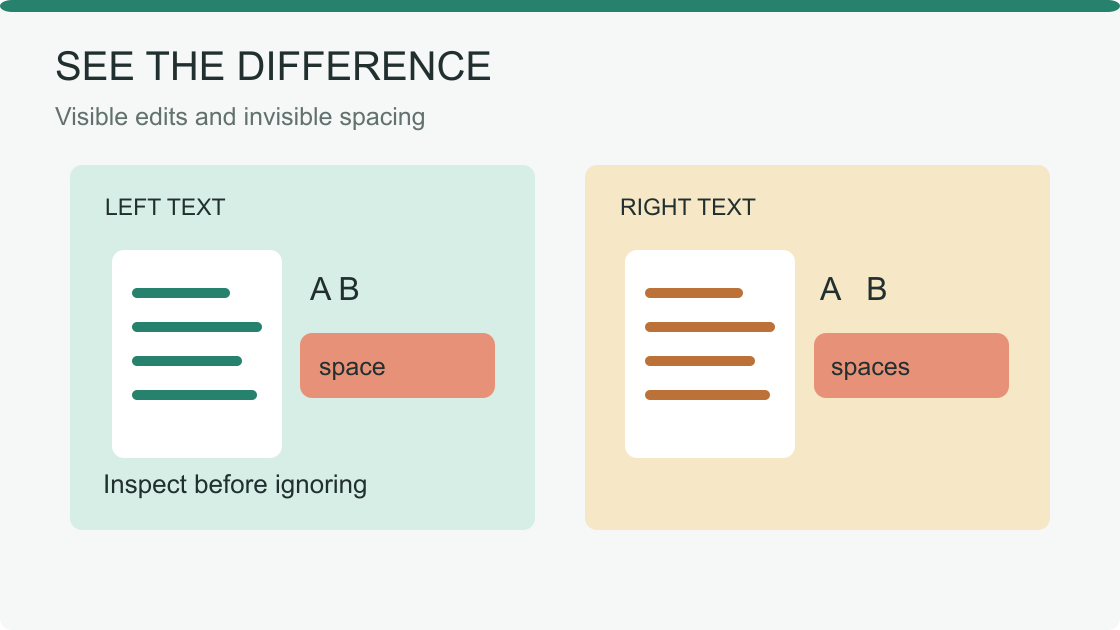Click the last green line in left document
Viewport: 1120px width, 630px height.
(x=194, y=395)
